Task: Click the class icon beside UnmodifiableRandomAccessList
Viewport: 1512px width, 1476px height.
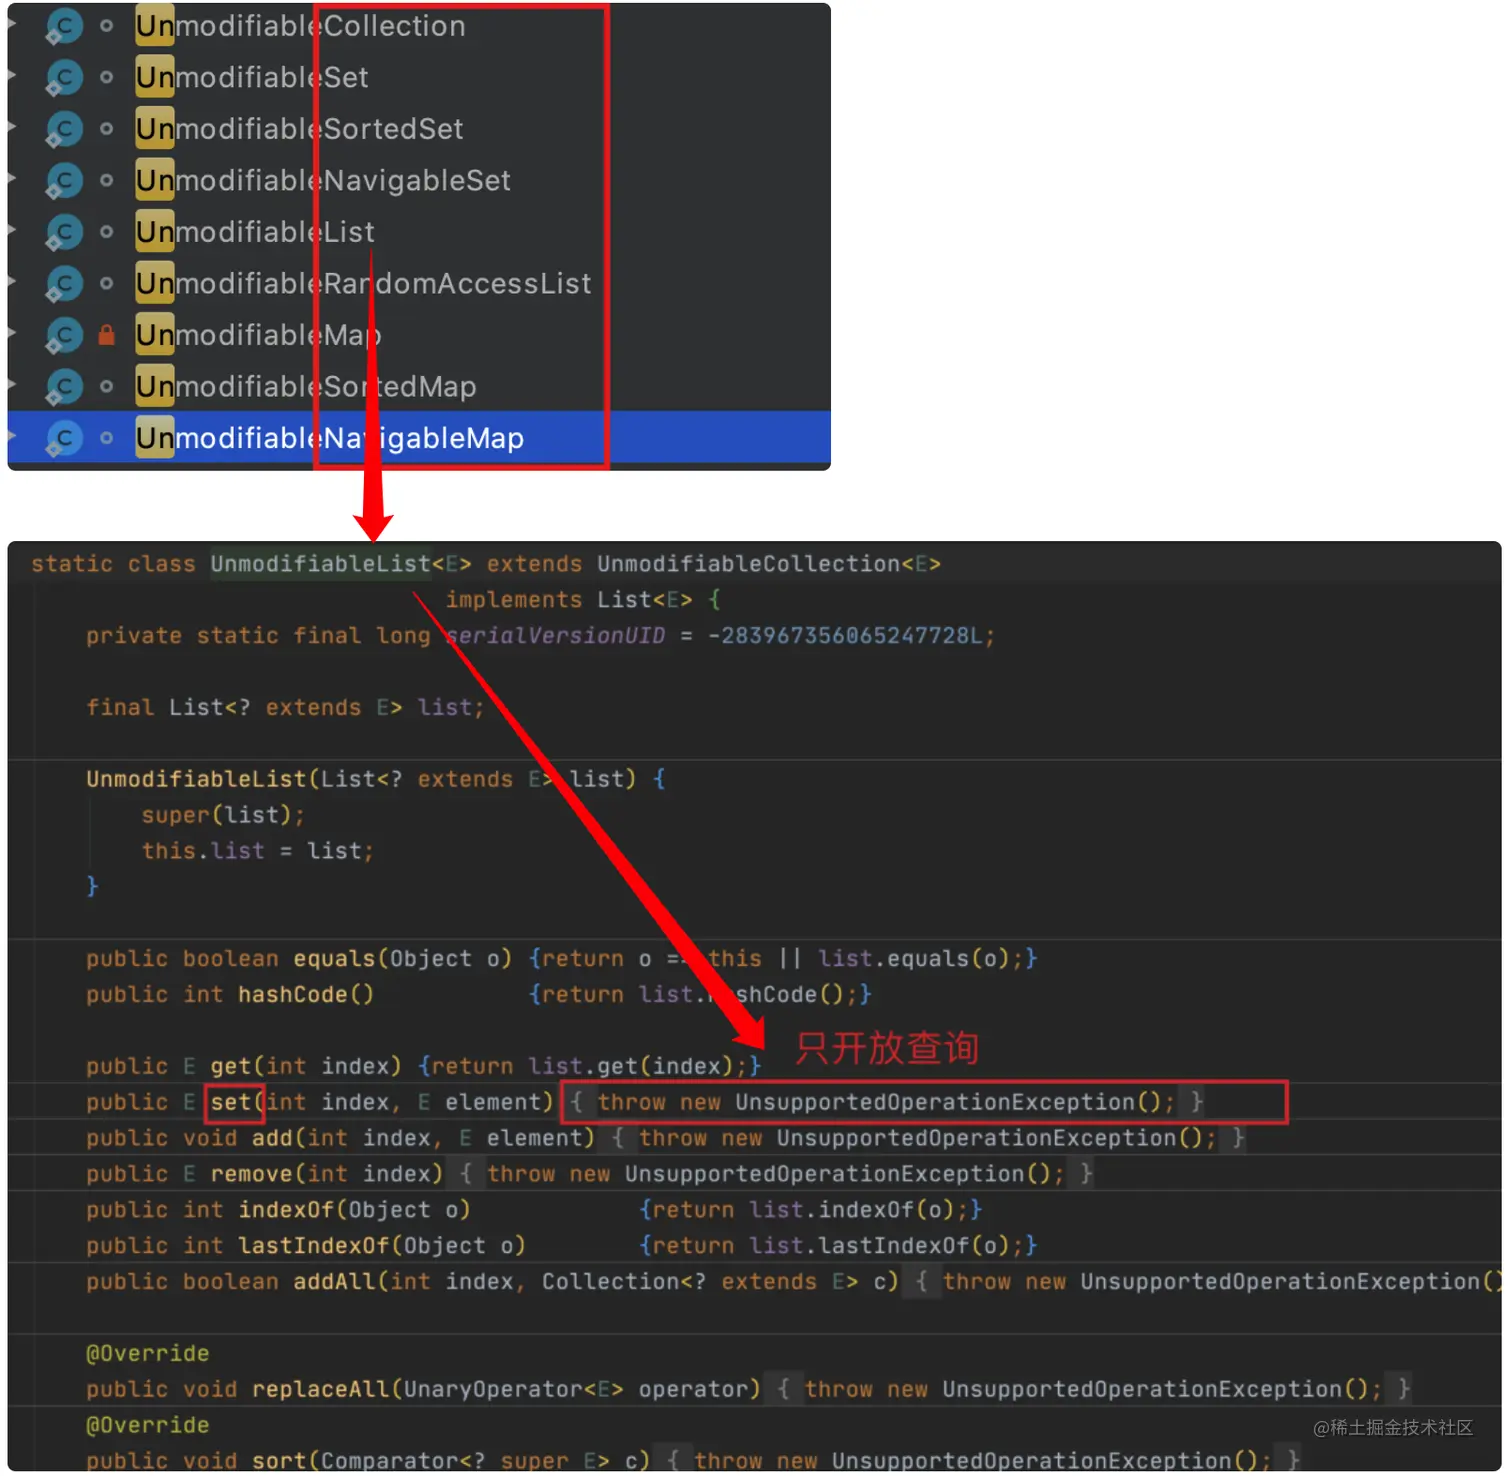Action: [64, 284]
